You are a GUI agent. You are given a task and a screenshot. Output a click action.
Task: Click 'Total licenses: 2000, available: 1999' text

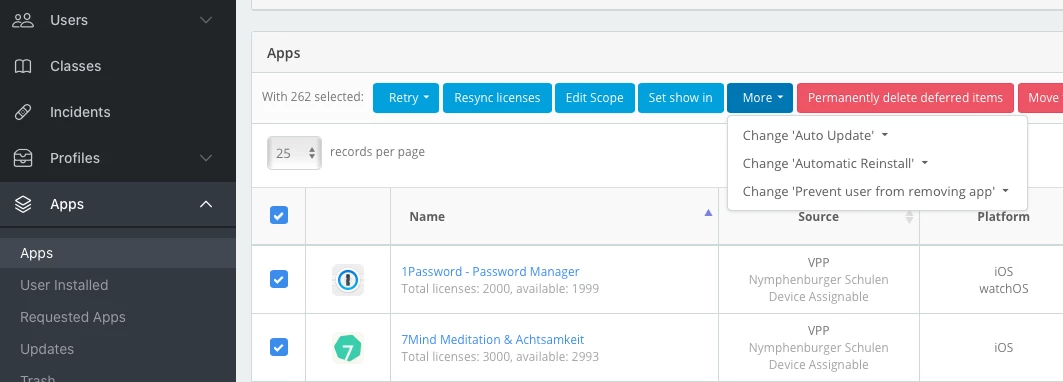500,289
